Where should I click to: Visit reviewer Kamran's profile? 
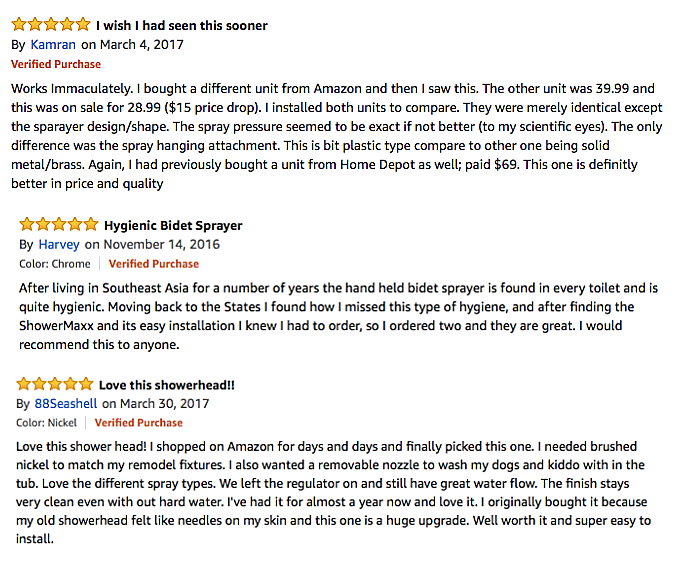[x=53, y=44]
